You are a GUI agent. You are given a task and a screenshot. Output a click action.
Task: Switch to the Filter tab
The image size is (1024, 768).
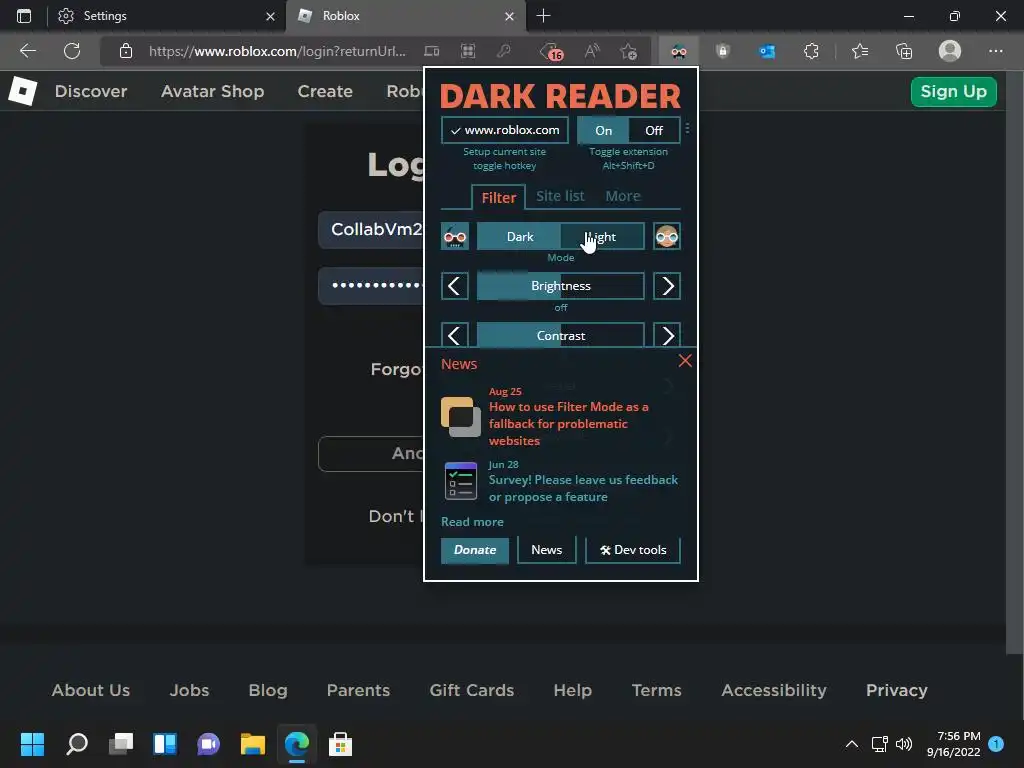pyautogui.click(x=498, y=197)
